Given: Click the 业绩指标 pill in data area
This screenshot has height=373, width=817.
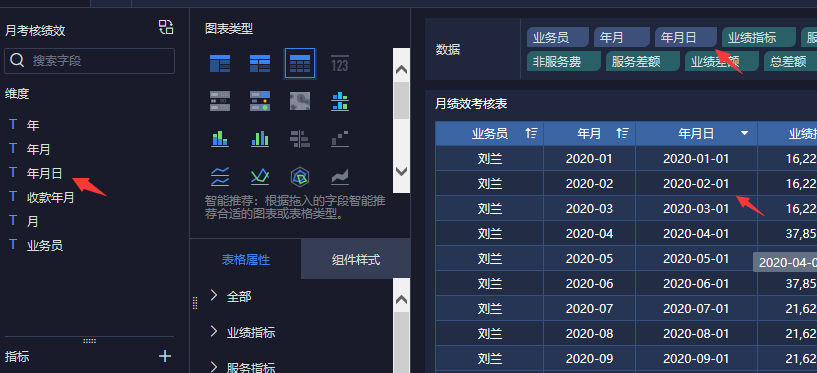Looking at the screenshot, I should (759, 38).
